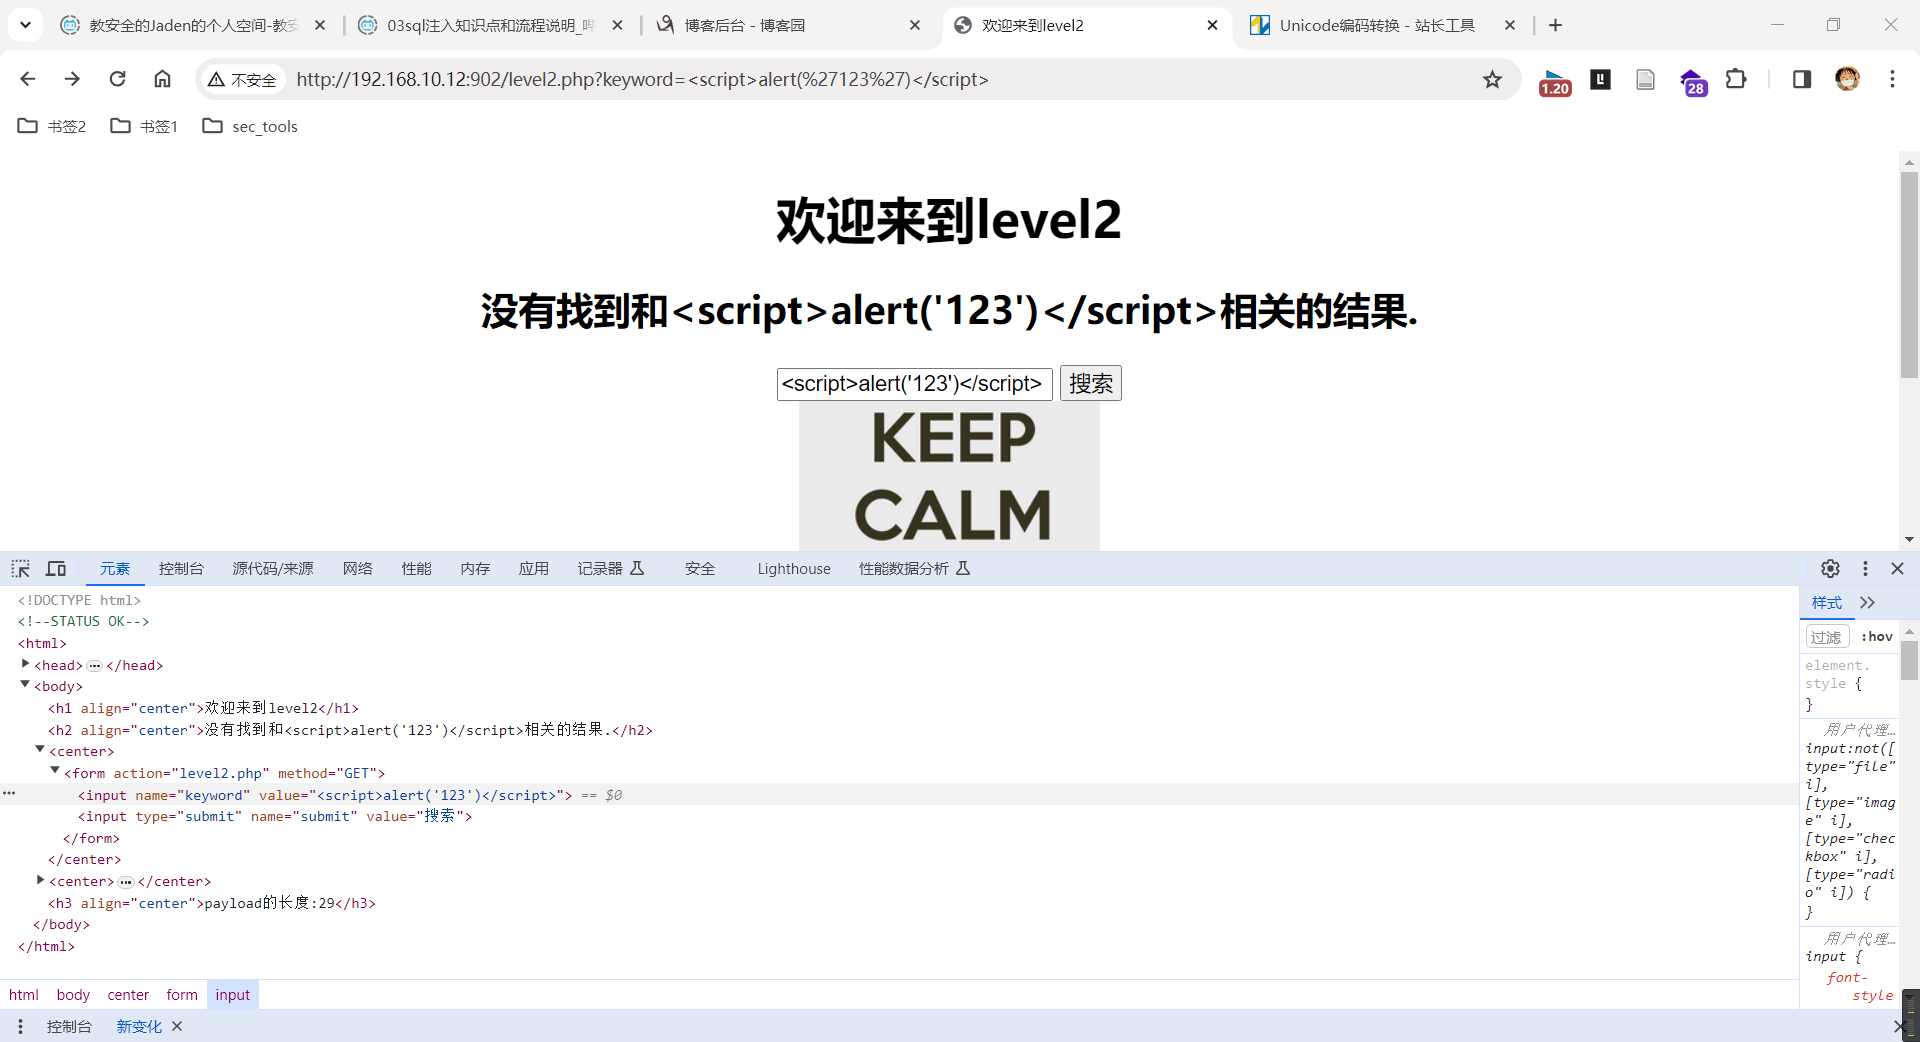Open the 书签2 bookmarks folder
Screen dimensions: 1920x1042
(x=53, y=126)
